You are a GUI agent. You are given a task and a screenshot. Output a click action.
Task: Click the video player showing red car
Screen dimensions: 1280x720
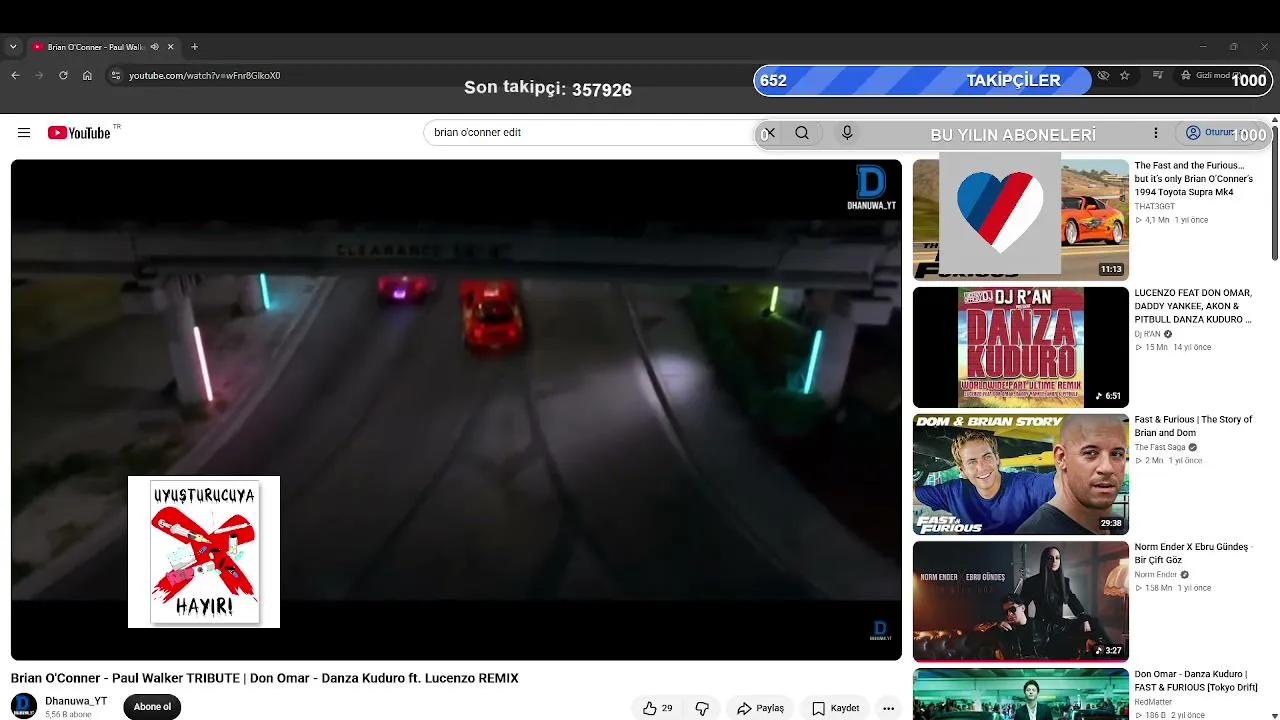(456, 410)
